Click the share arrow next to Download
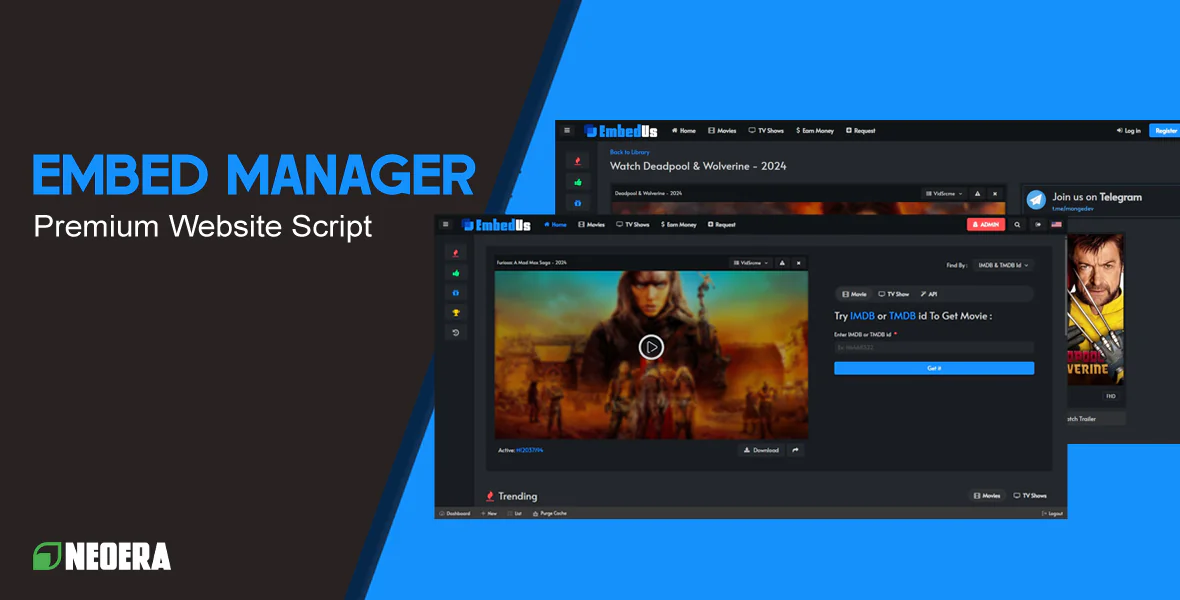 796,450
